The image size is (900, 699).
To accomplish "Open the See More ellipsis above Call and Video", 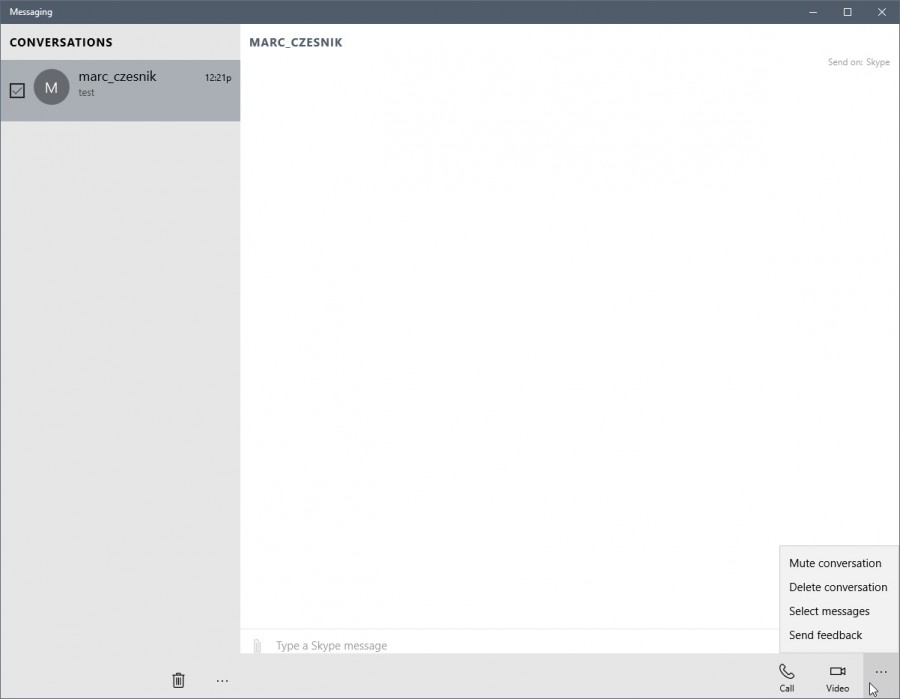I will coord(879,672).
